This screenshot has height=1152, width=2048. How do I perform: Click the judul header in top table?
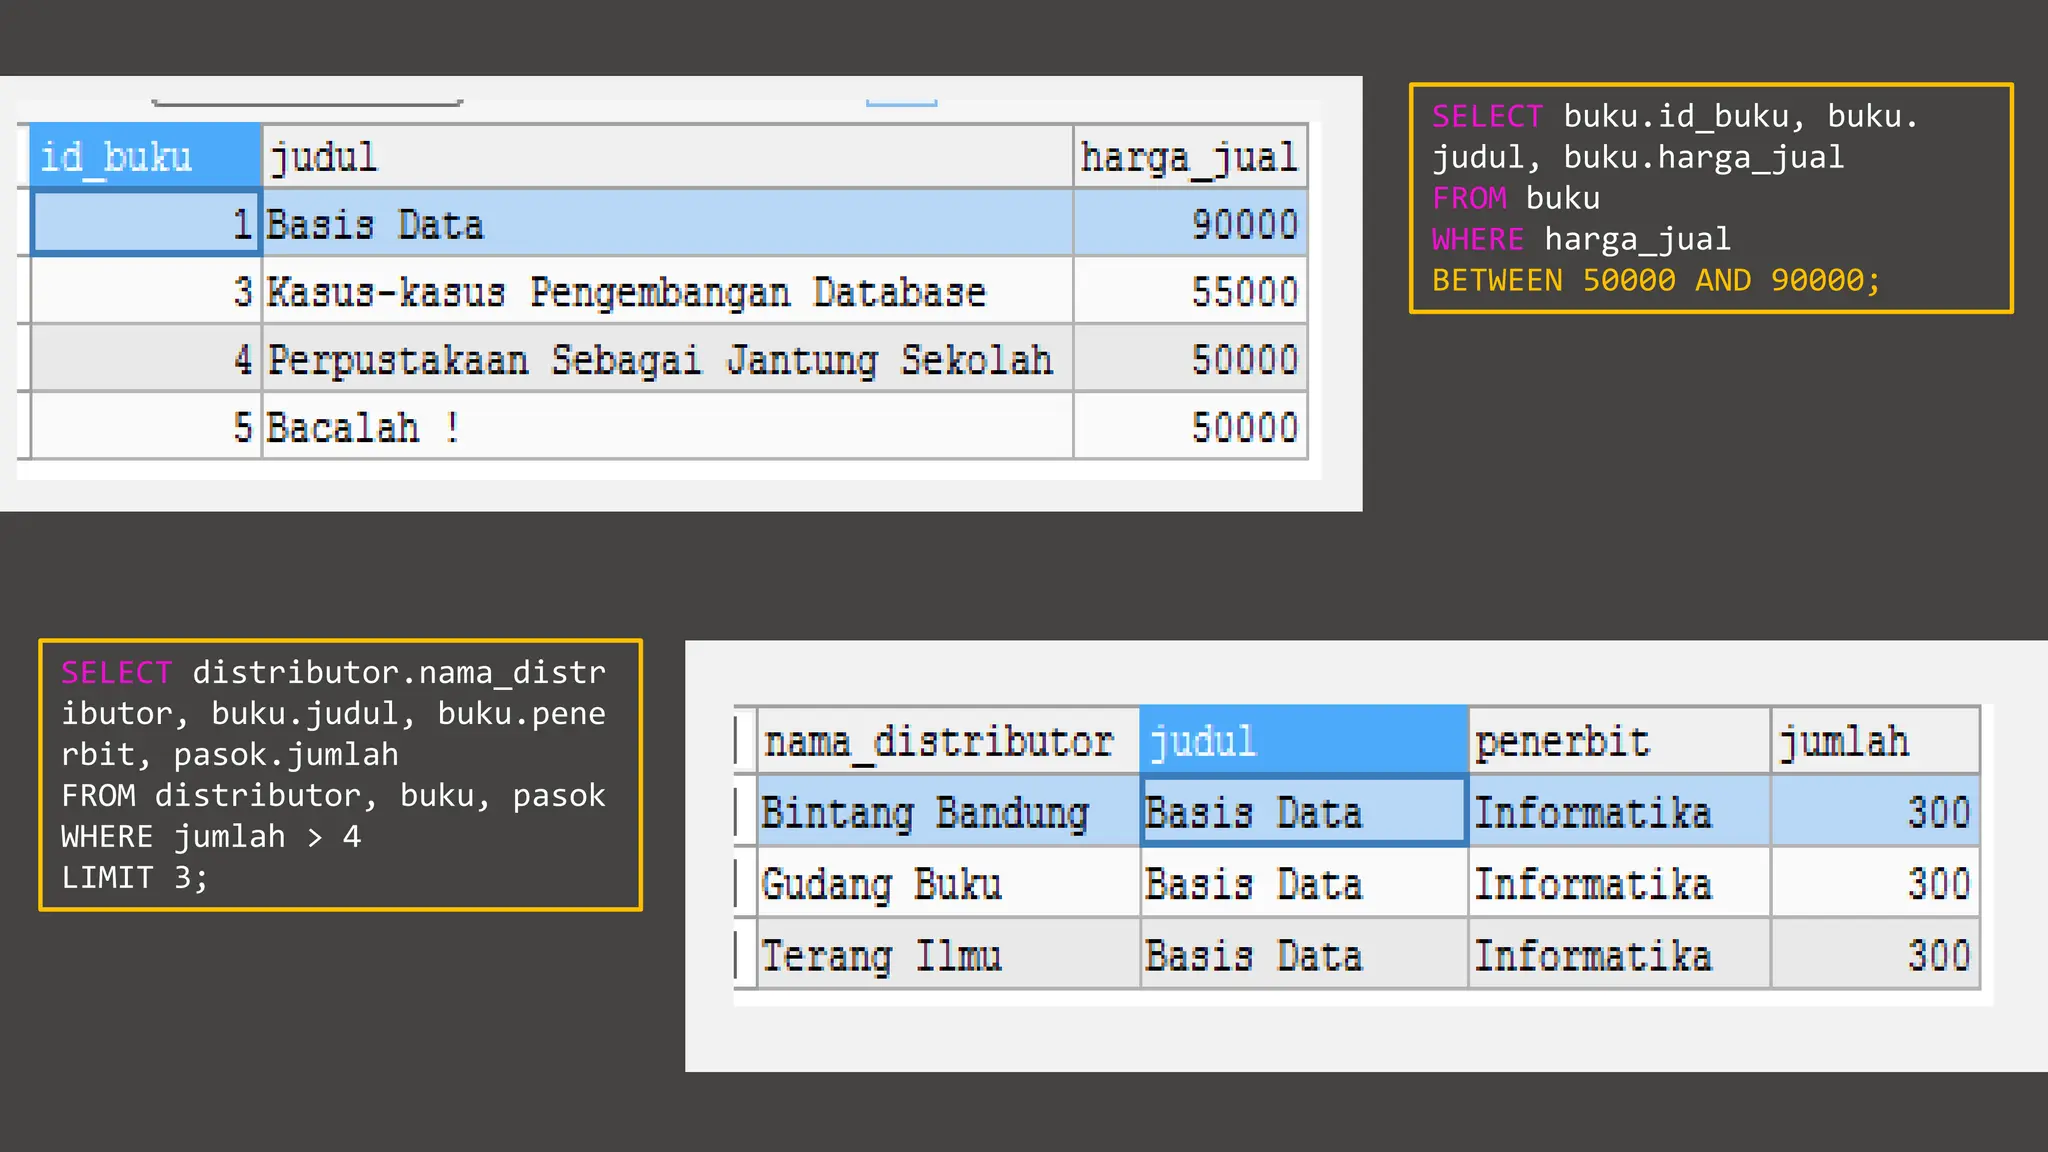click(x=666, y=157)
